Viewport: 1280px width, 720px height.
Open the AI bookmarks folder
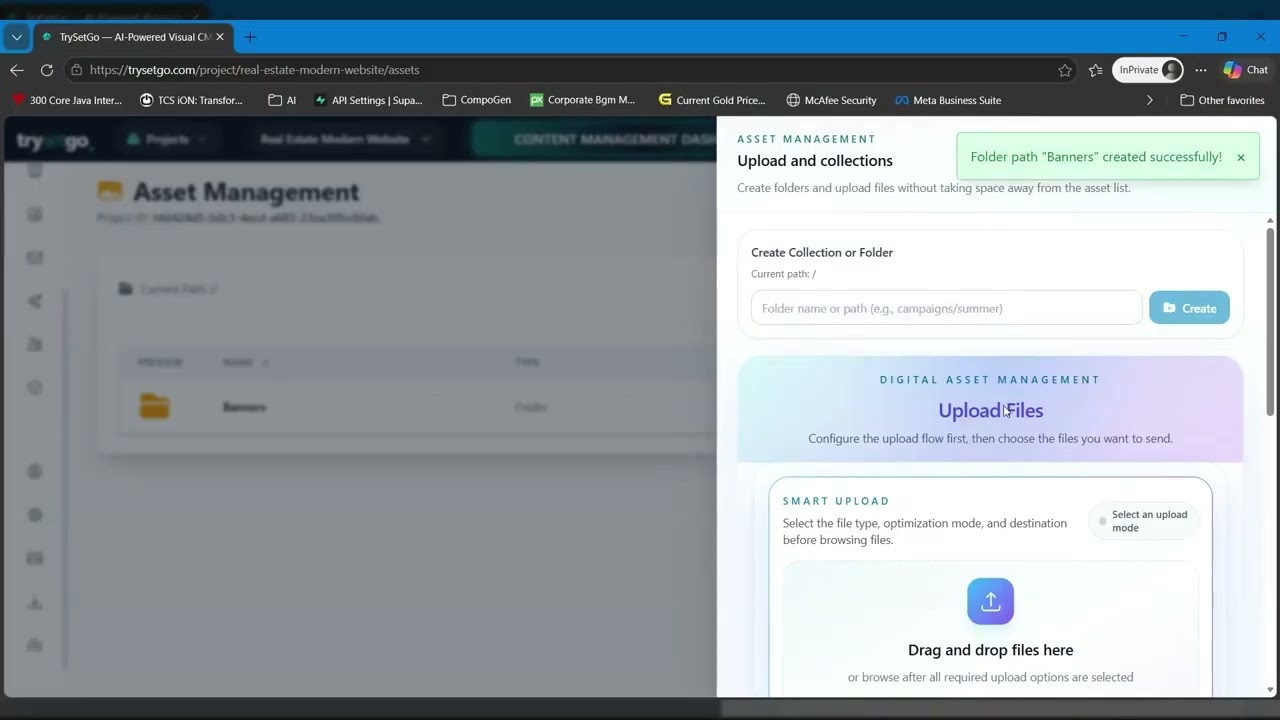click(283, 100)
